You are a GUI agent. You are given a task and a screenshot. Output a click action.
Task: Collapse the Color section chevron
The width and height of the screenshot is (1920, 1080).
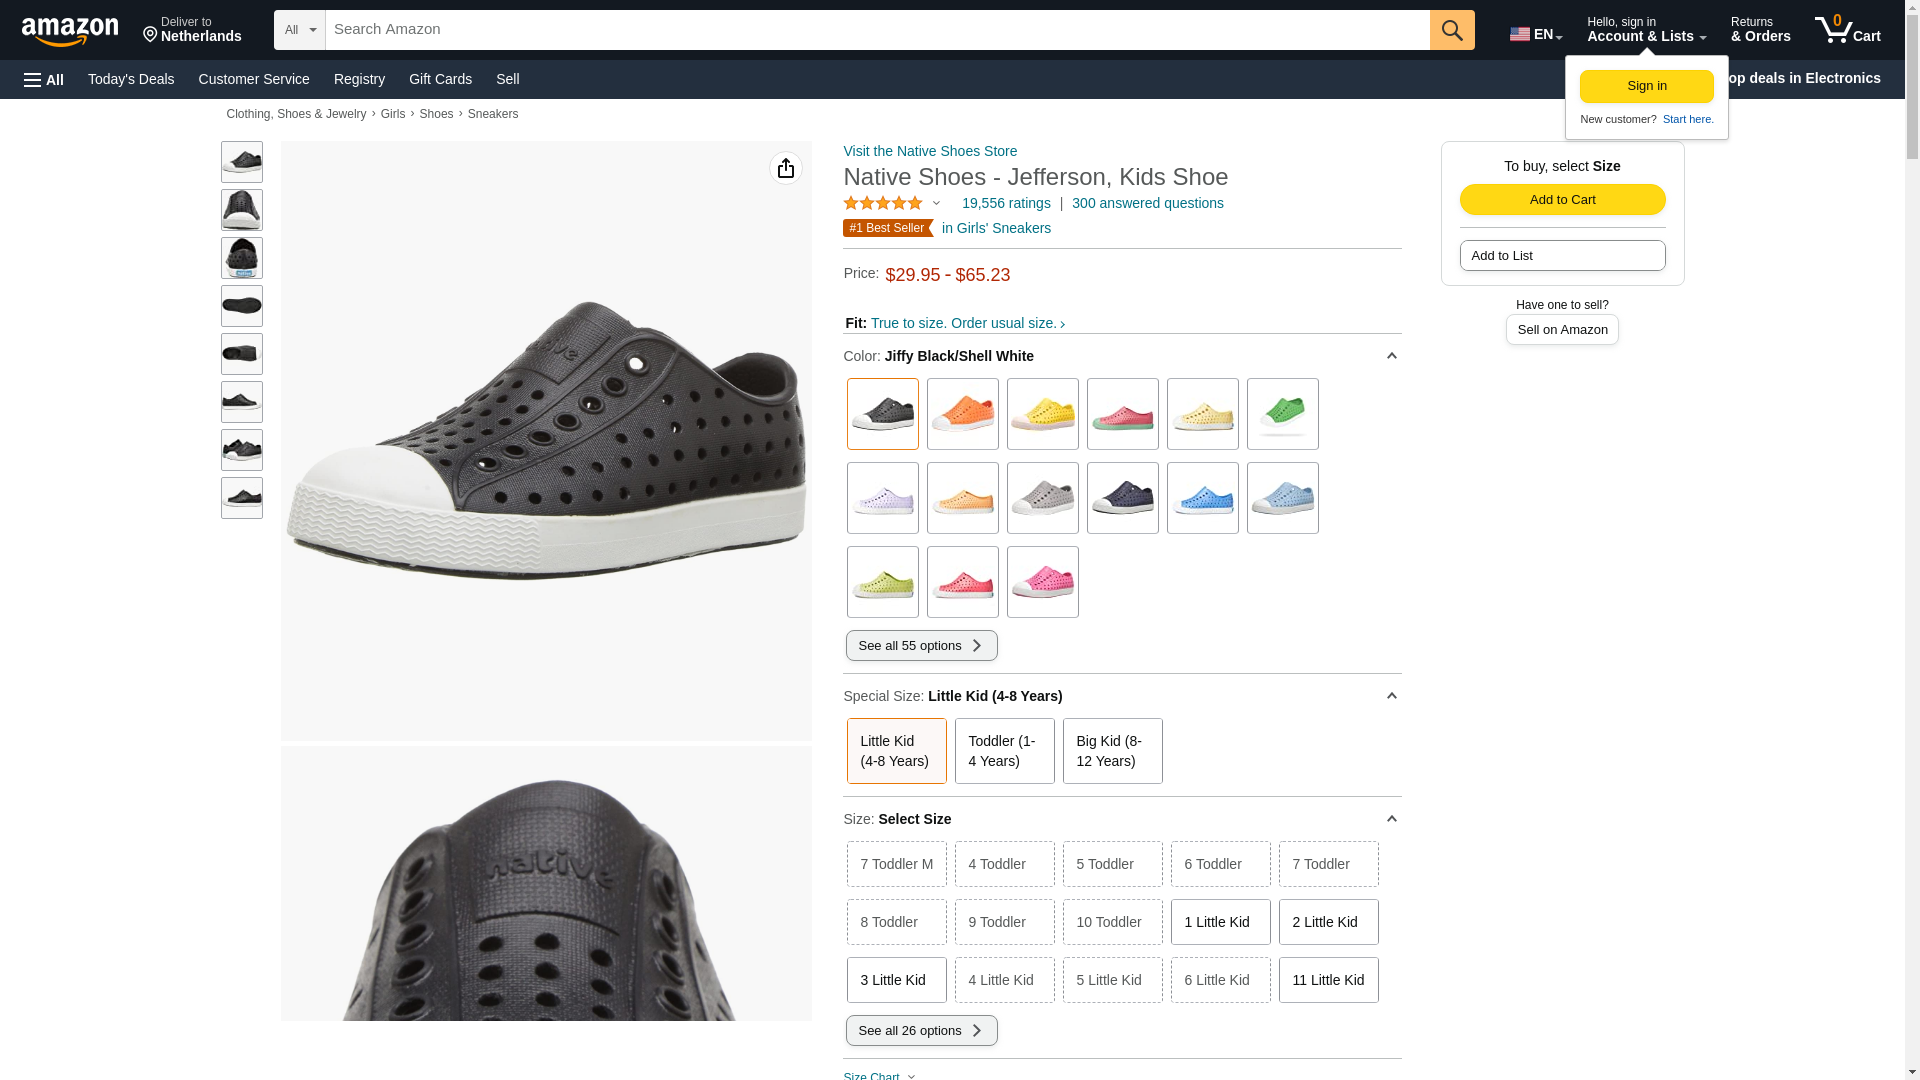tap(1391, 356)
